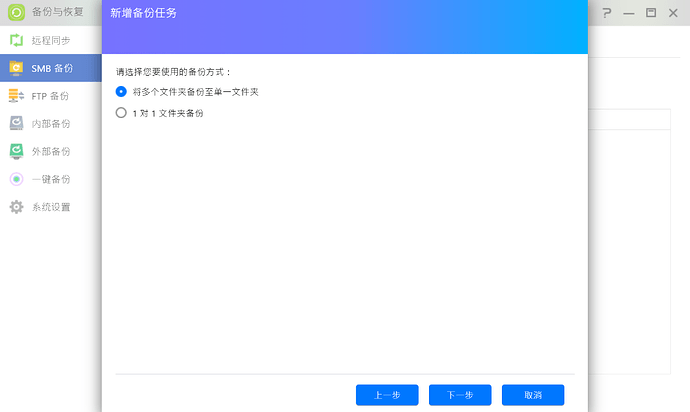
Task: Click the 一键备份 circular icon
Action: 16,179
